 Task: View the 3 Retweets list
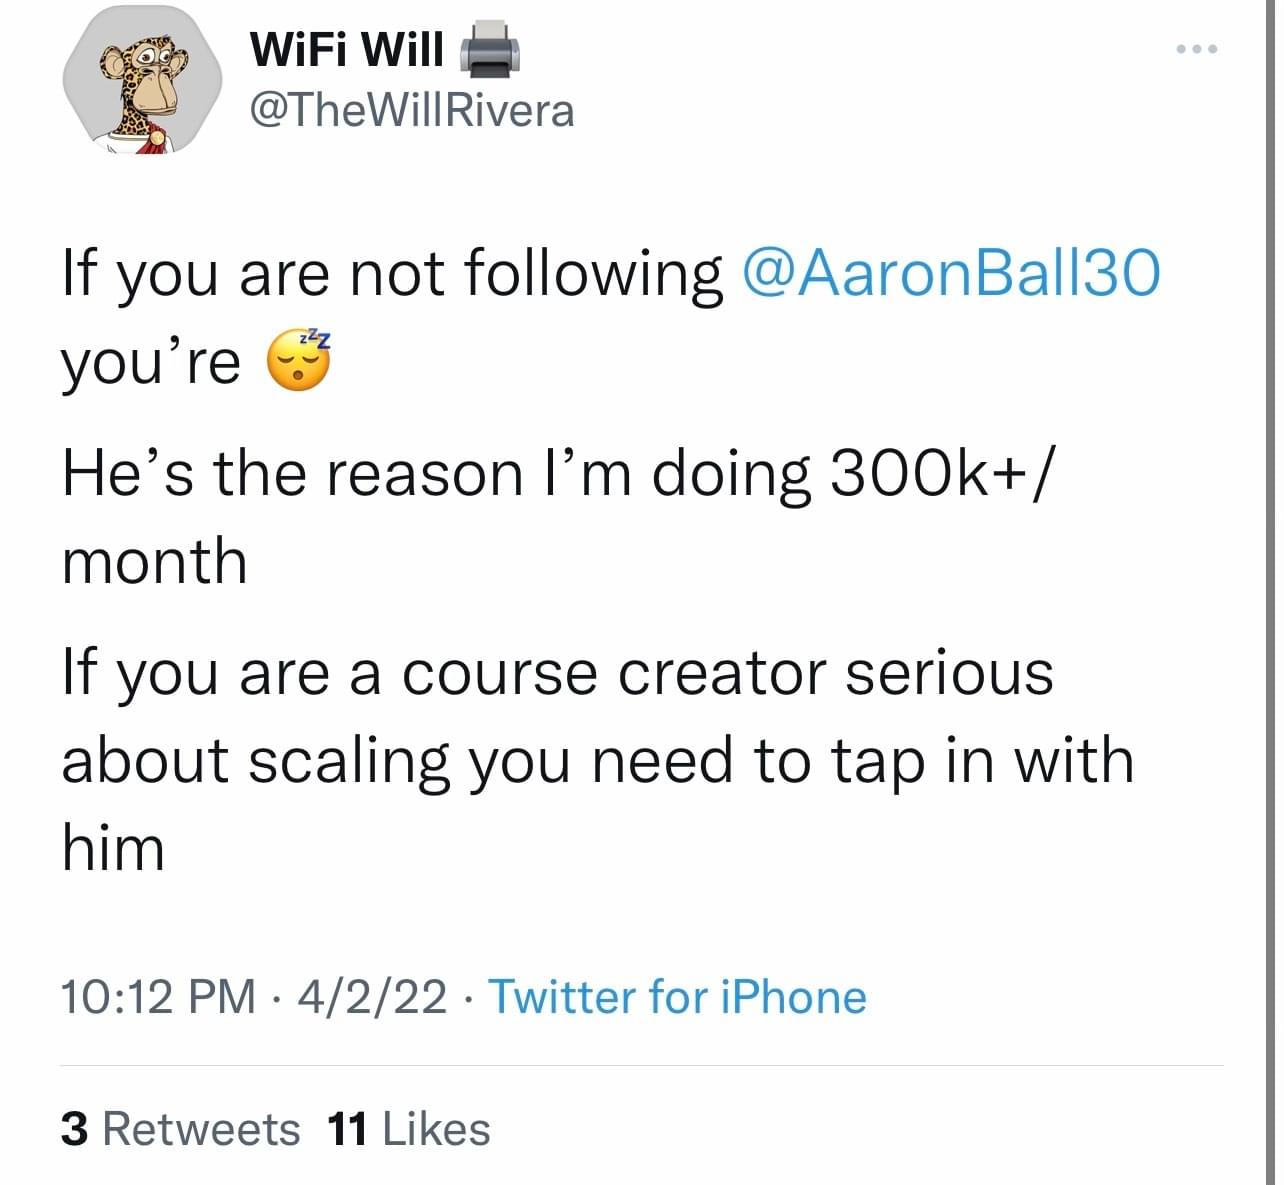[180, 1129]
